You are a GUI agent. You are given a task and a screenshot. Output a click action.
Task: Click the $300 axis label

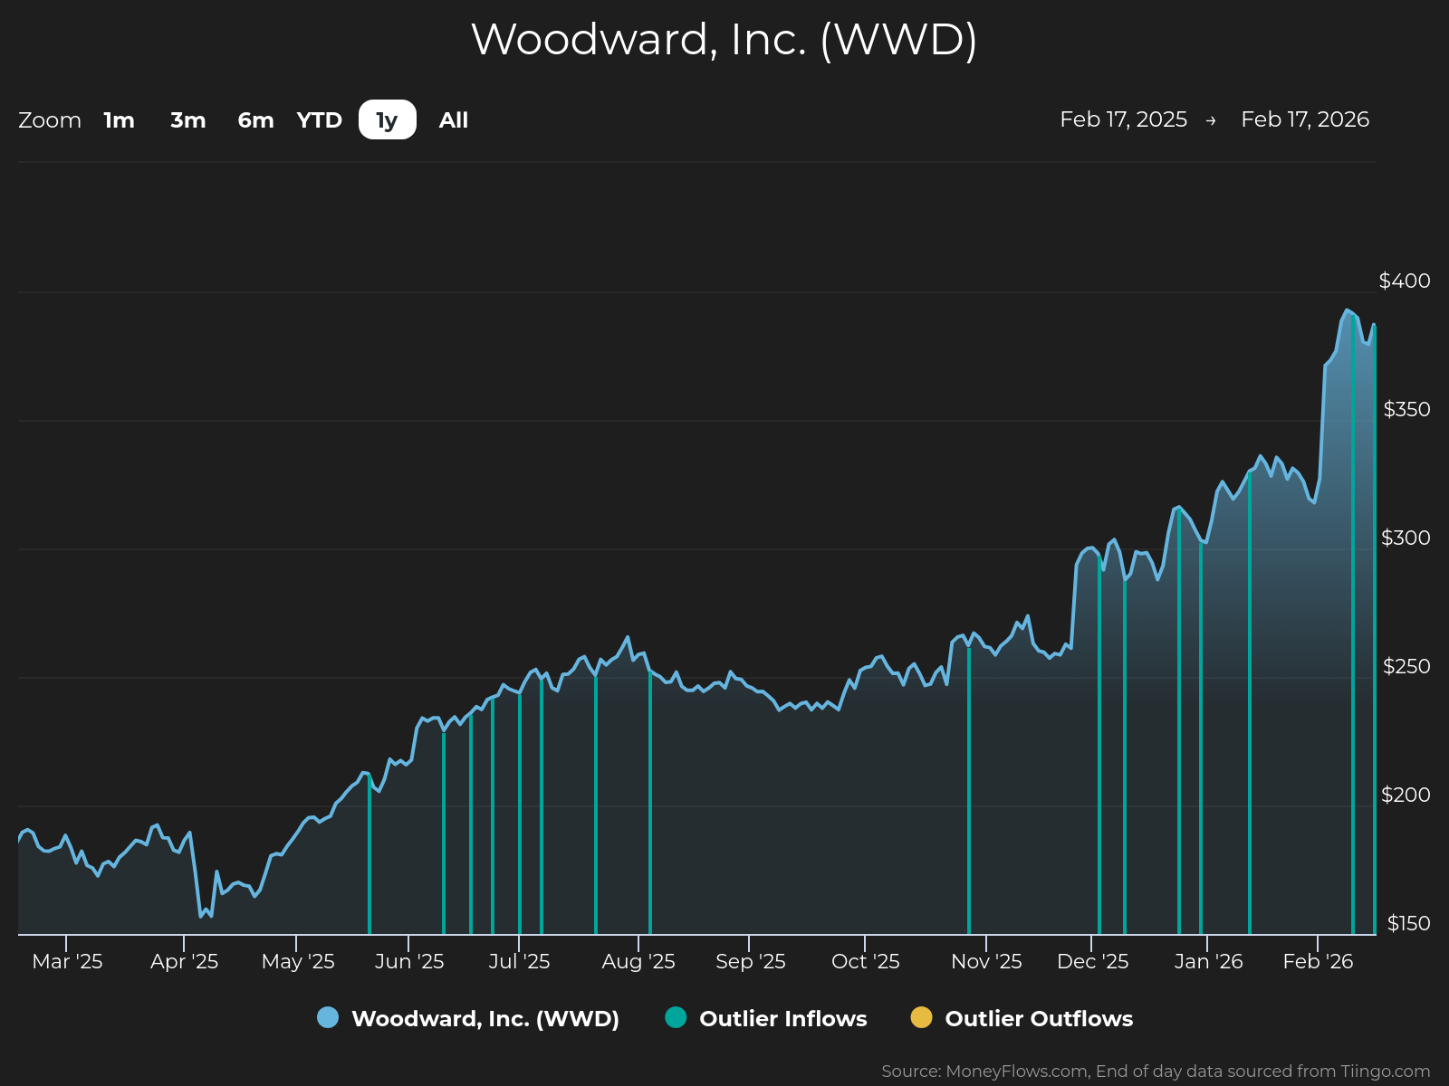pyautogui.click(x=1405, y=538)
